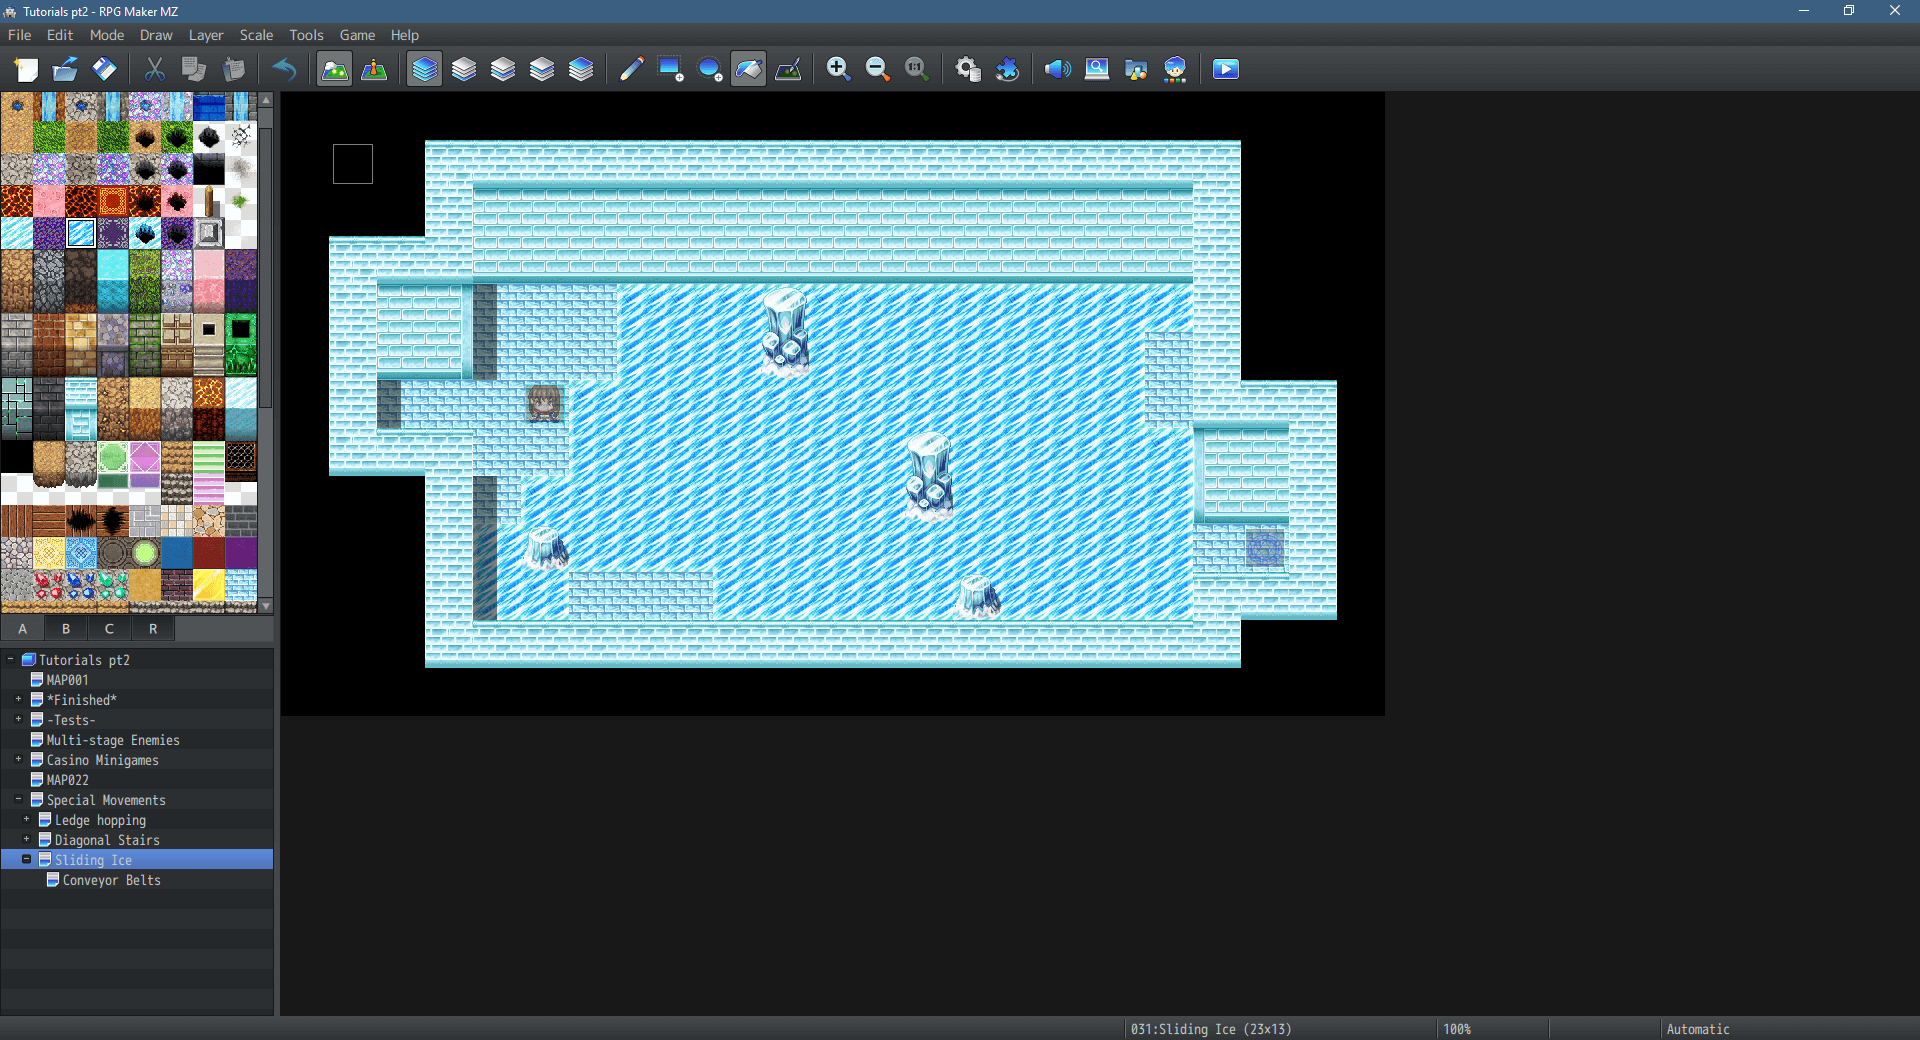Start playtest with the play icon

(1226, 69)
